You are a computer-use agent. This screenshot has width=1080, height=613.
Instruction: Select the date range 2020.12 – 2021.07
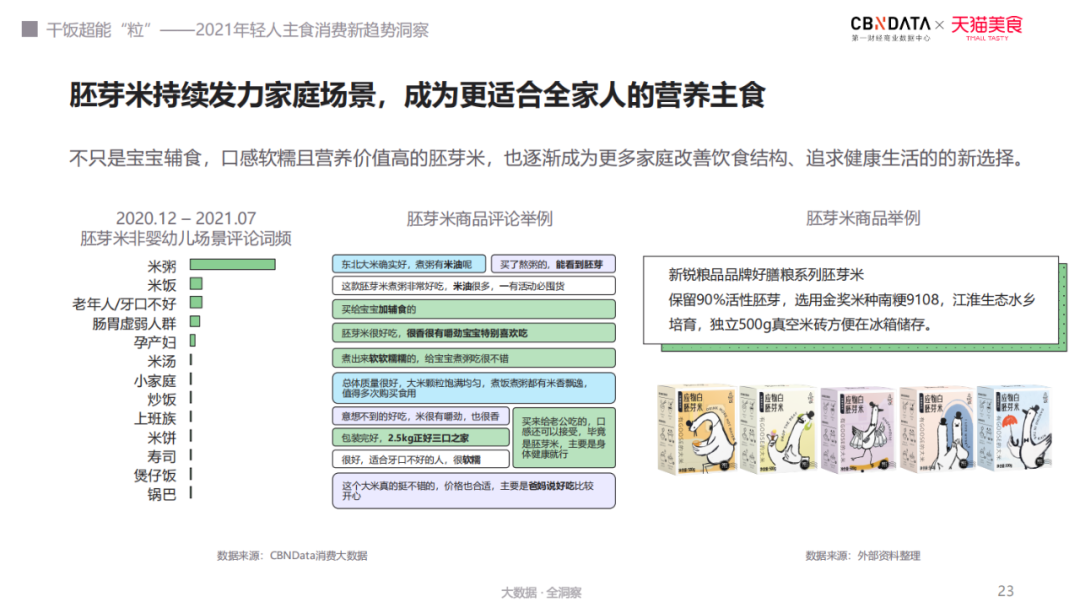[x=186, y=218]
